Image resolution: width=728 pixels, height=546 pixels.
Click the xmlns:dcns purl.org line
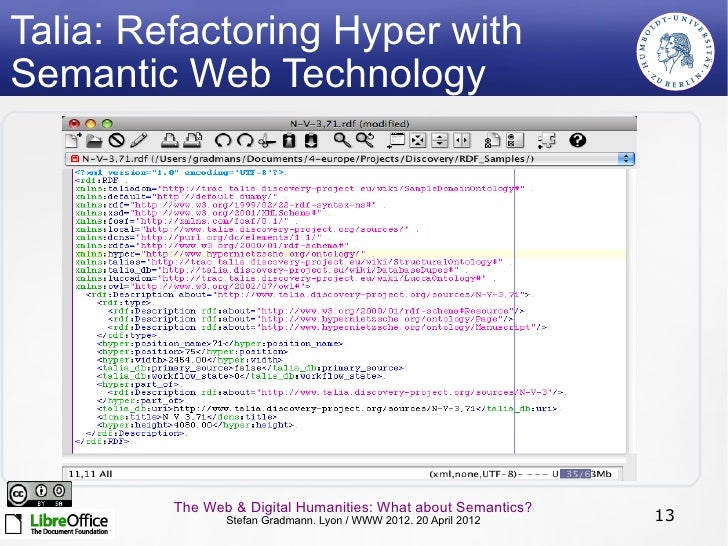tap(198, 237)
